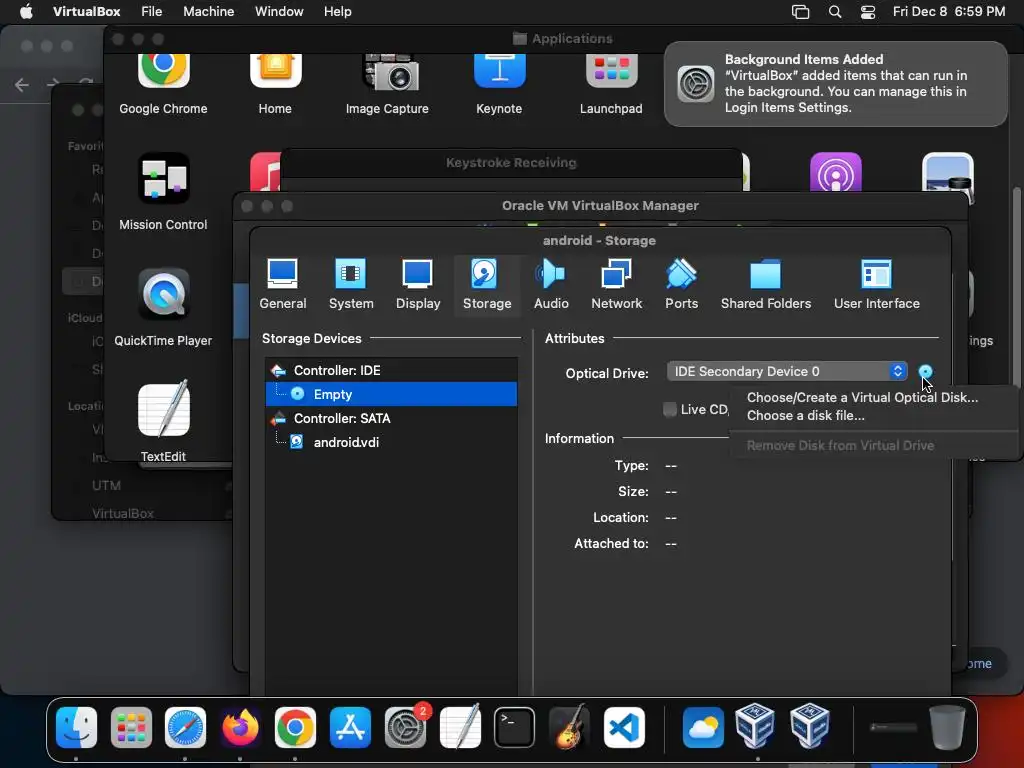Open App Store from the Dock
Image resolution: width=1024 pixels, height=768 pixels.
pos(350,728)
